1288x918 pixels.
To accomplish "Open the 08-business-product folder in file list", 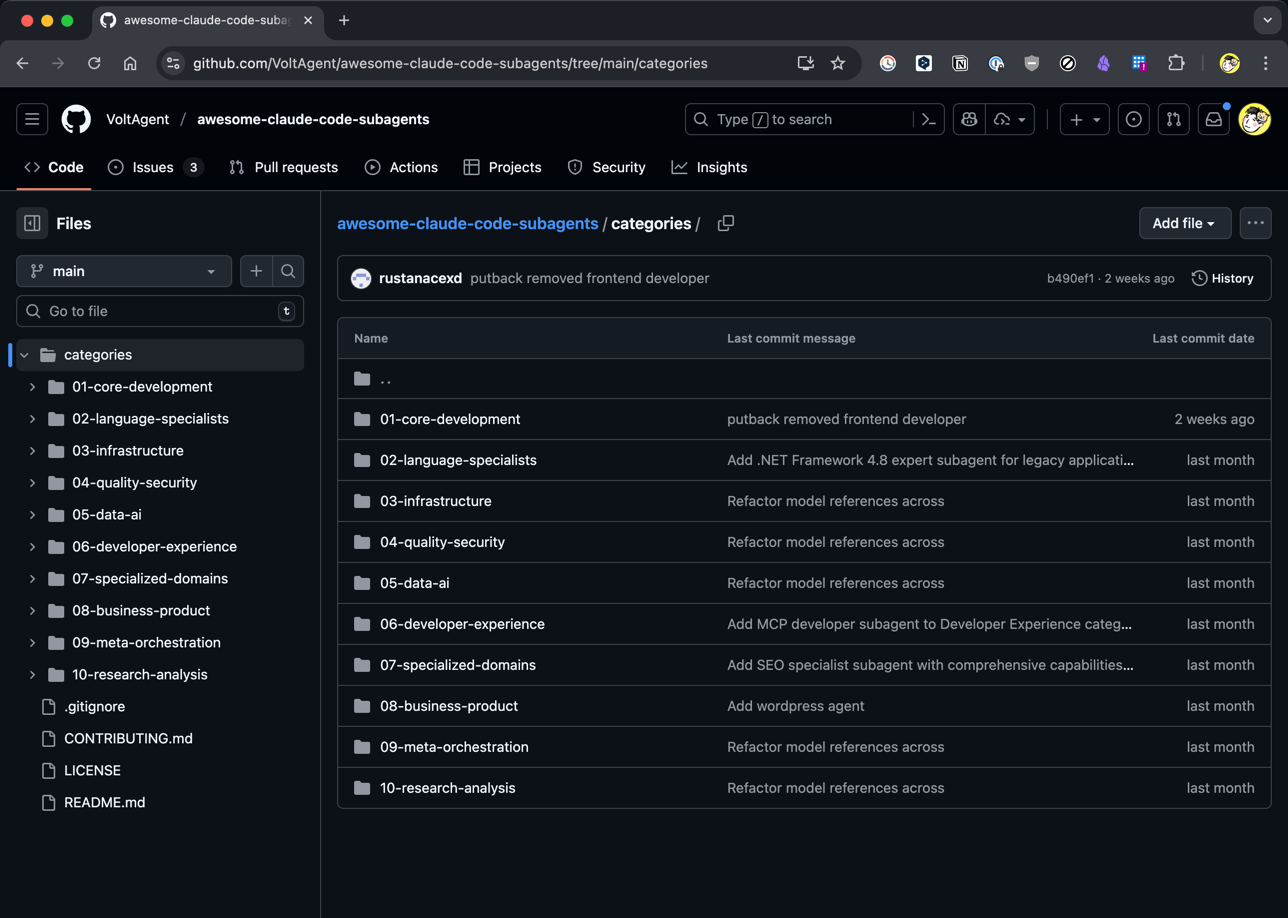I will [x=449, y=706].
